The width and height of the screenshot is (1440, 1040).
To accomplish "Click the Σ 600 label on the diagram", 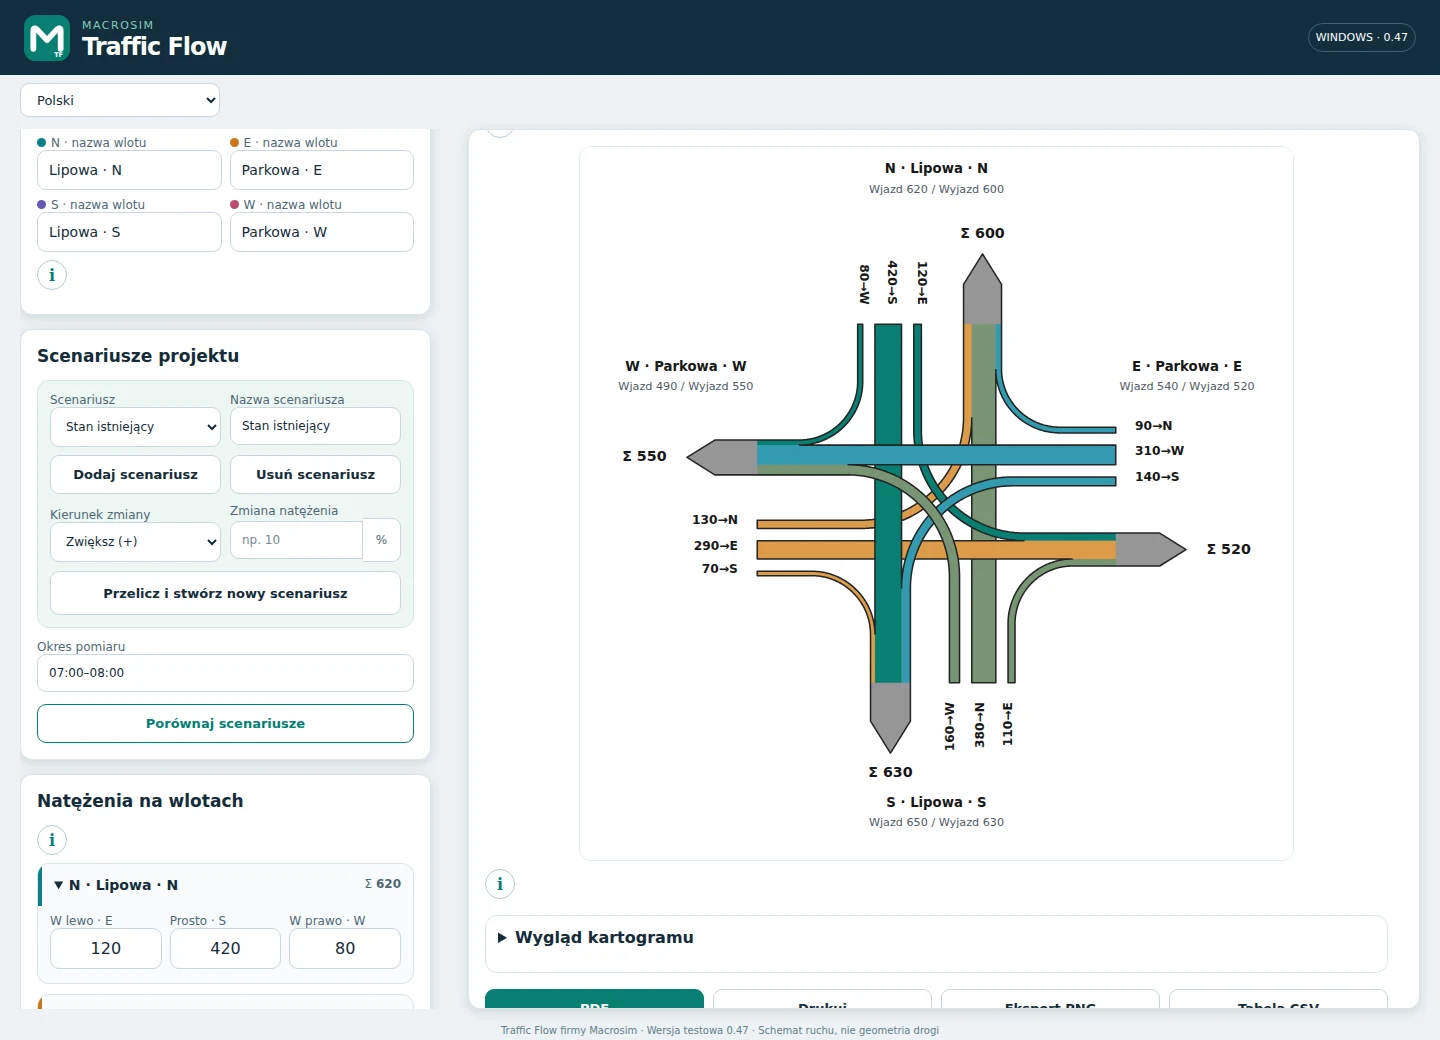I will [x=982, y=233].
